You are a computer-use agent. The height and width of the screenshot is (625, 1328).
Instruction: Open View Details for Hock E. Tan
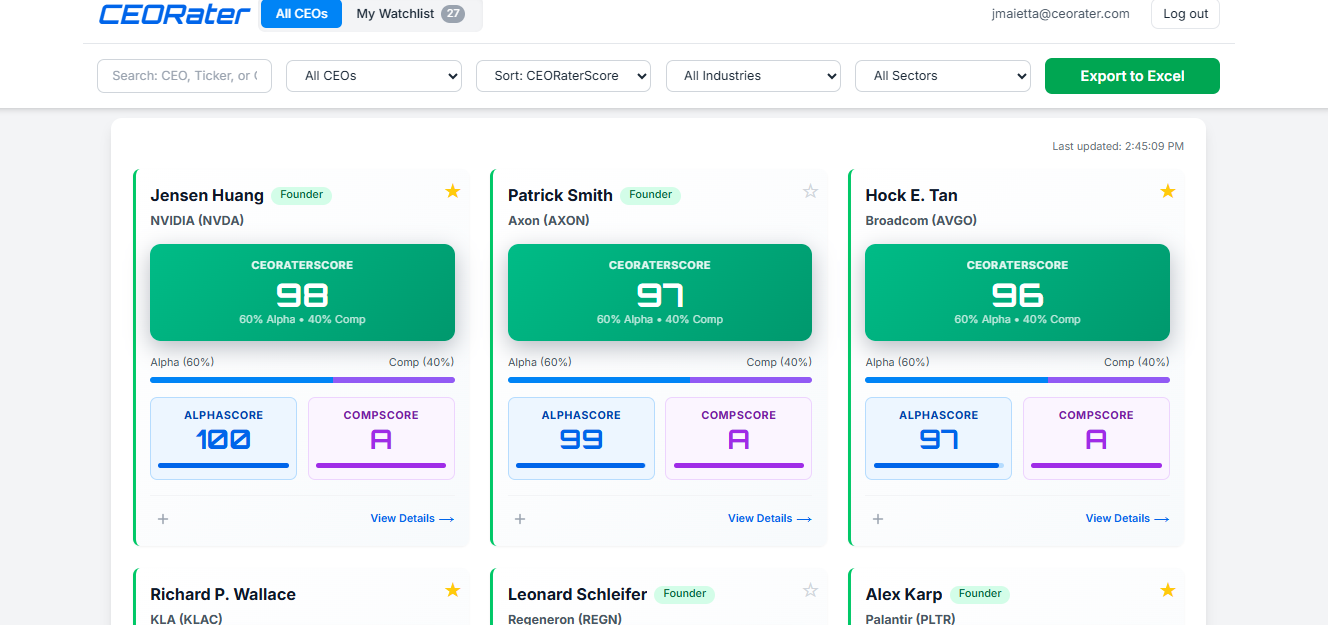coord(1127,519)
